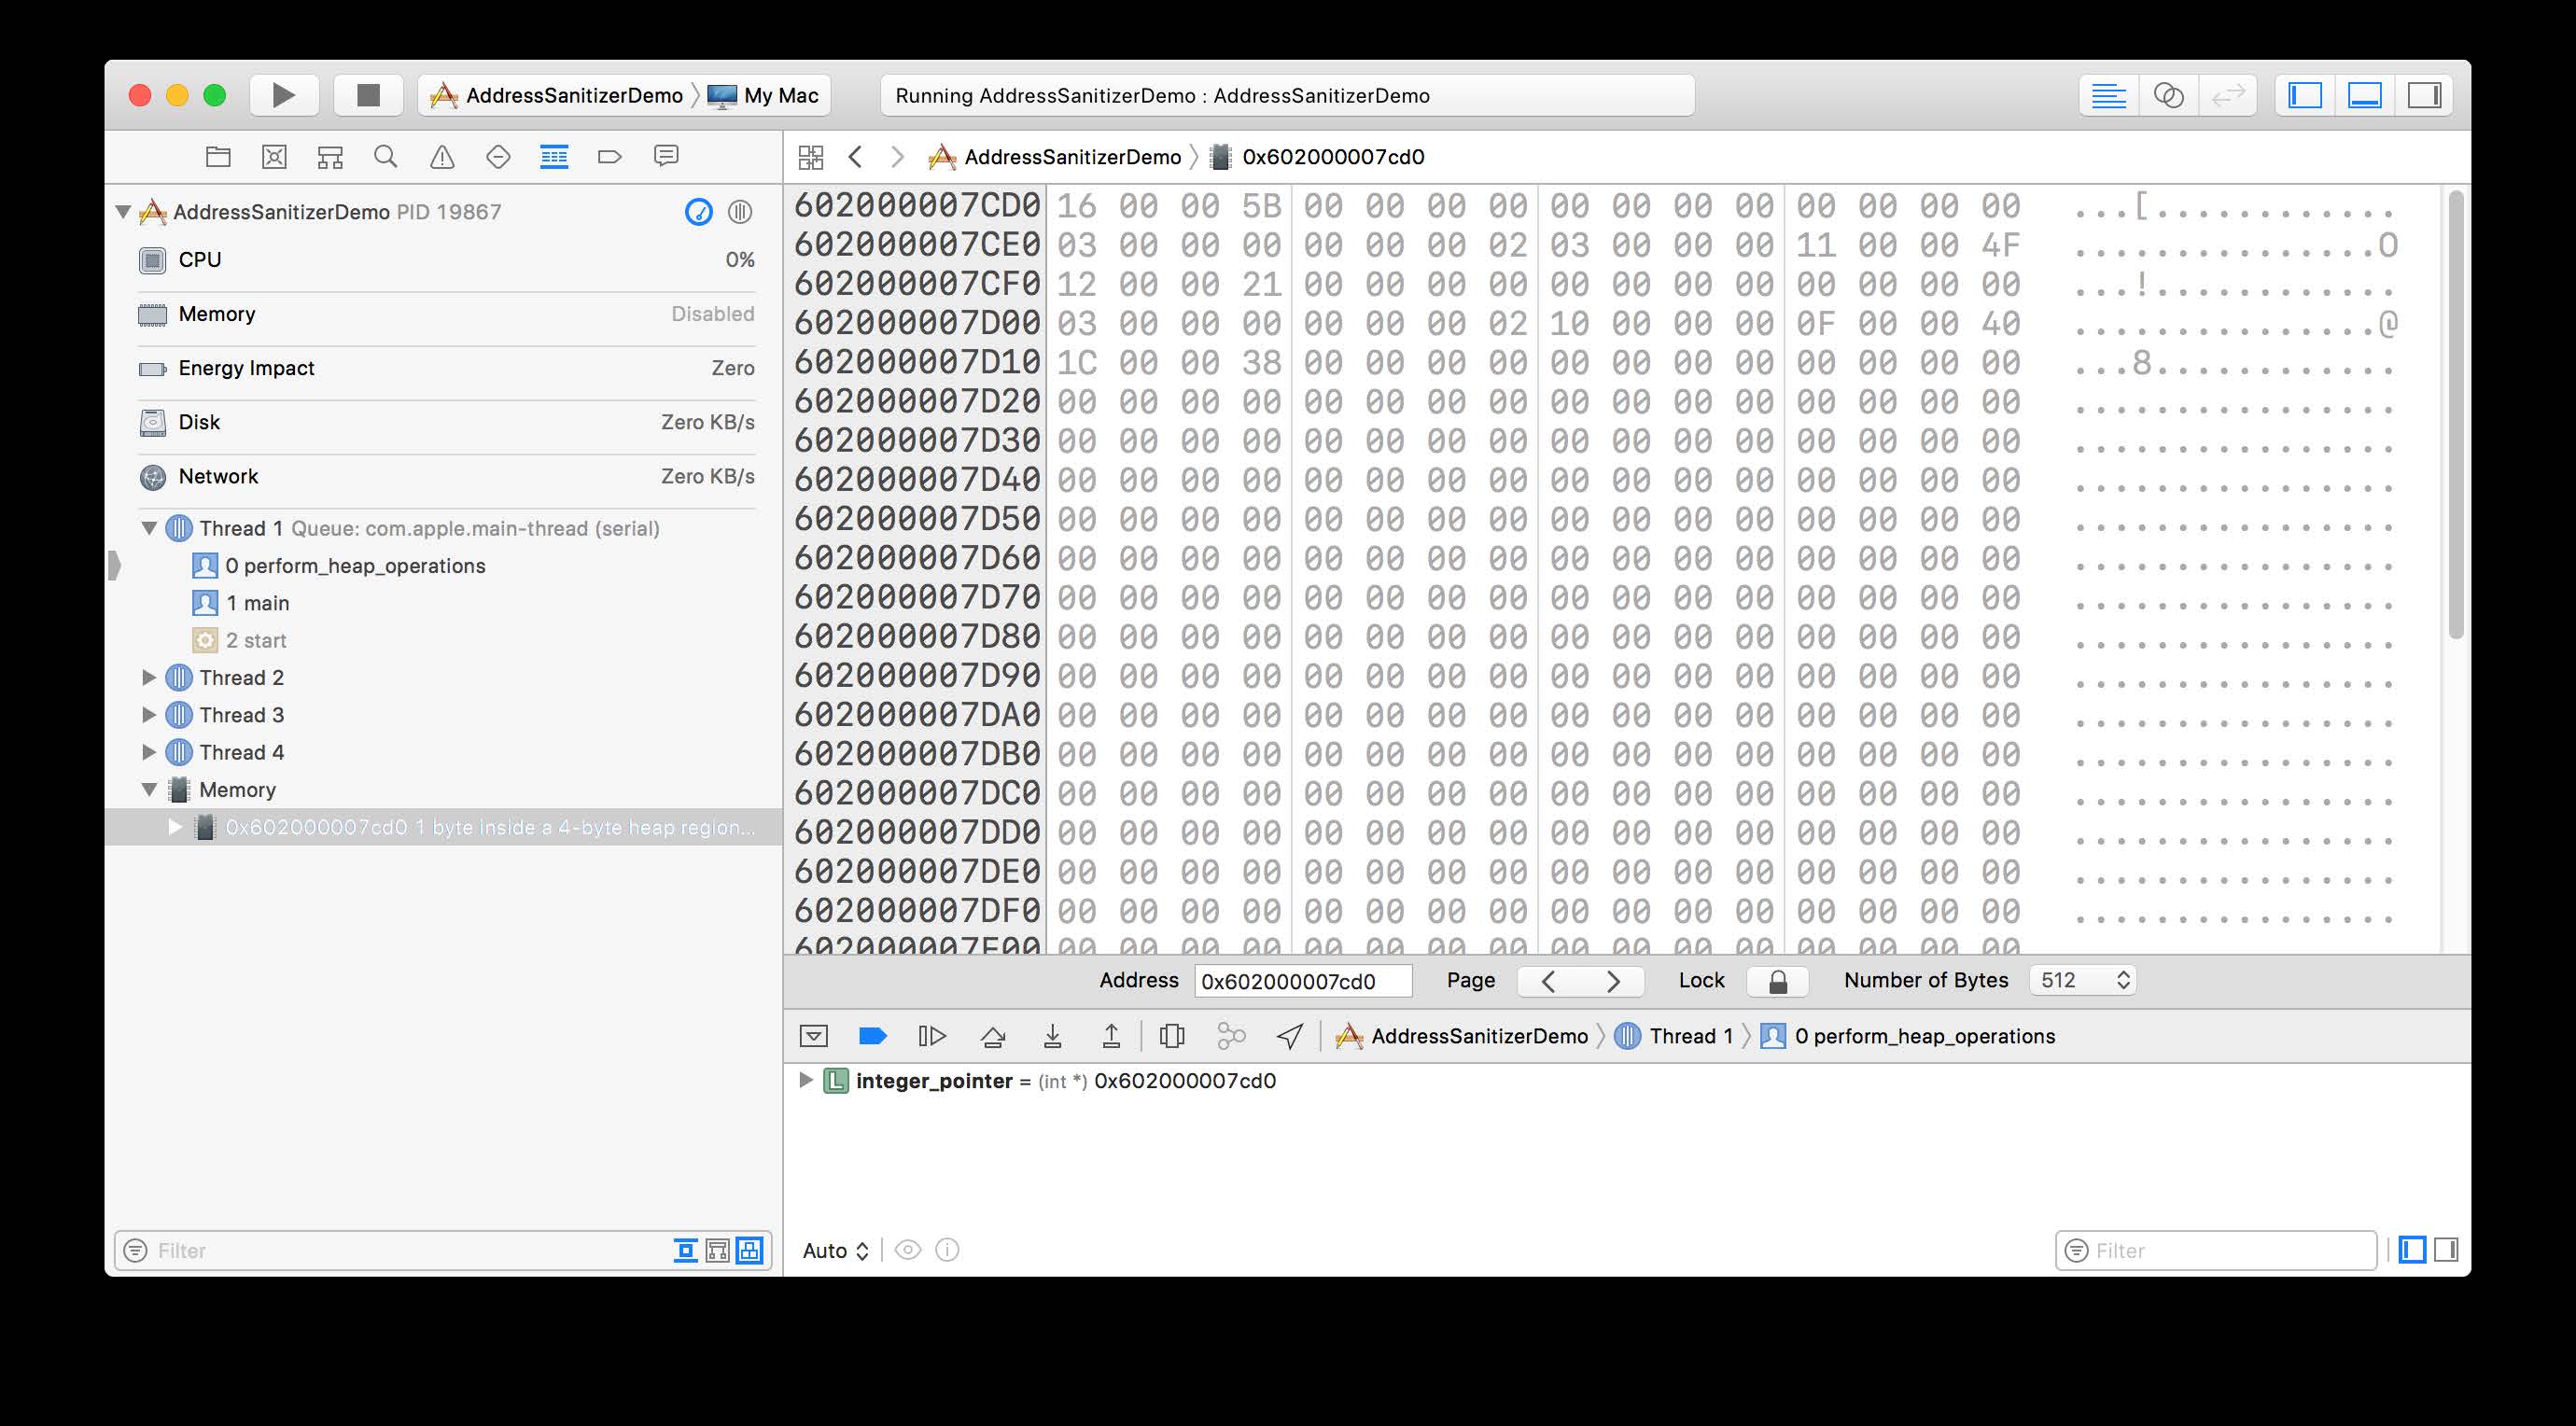Show the console pane toggle
The width and height of the screenshot is (2576, 1426).
(x=2446, y=1250)
